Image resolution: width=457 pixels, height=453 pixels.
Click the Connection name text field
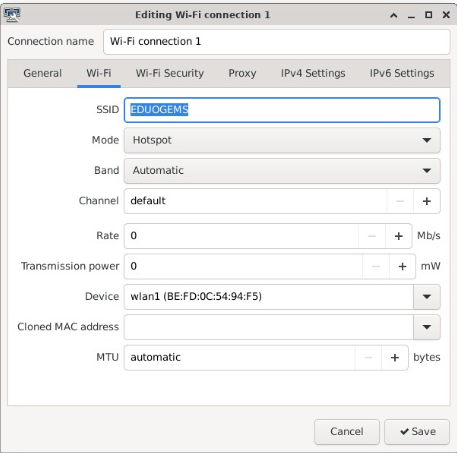277,42
